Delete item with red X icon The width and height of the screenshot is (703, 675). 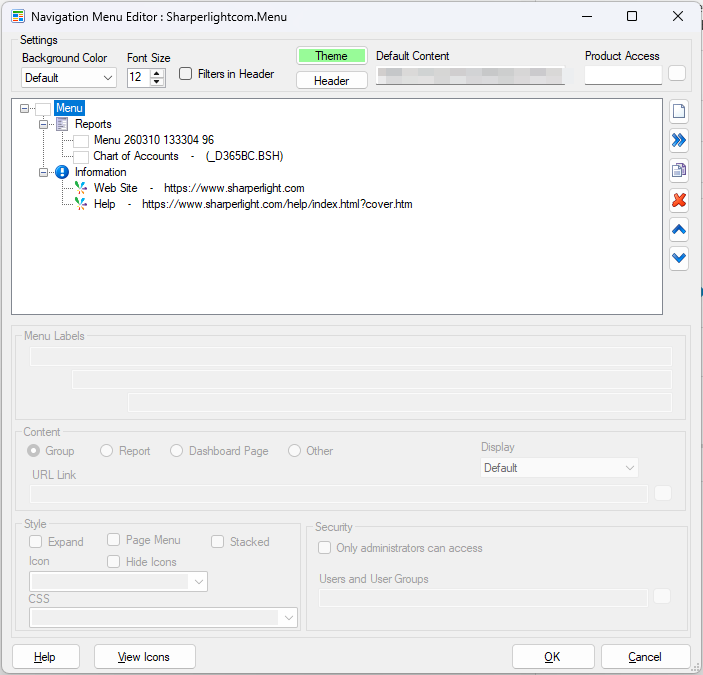click(x=679, y=200)
